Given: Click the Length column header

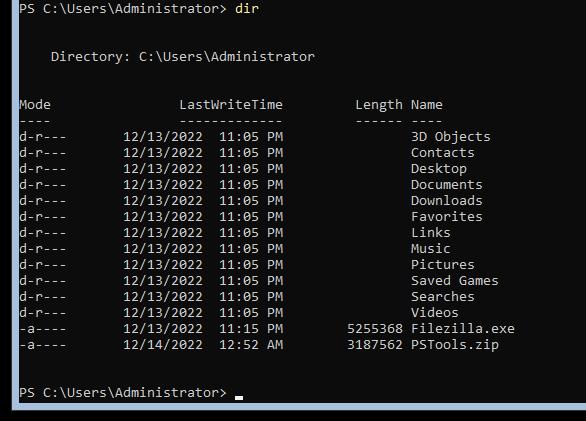Looking at the screenshot, I should (x=379, y=105).
